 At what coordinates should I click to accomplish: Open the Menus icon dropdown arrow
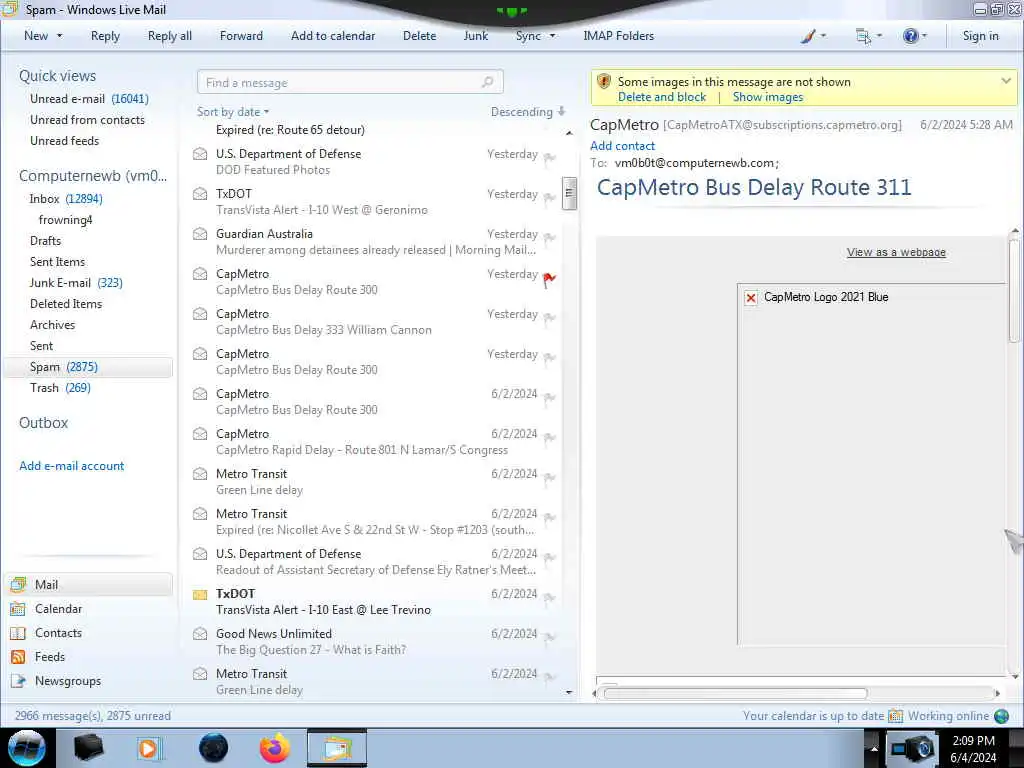point(879,36)
